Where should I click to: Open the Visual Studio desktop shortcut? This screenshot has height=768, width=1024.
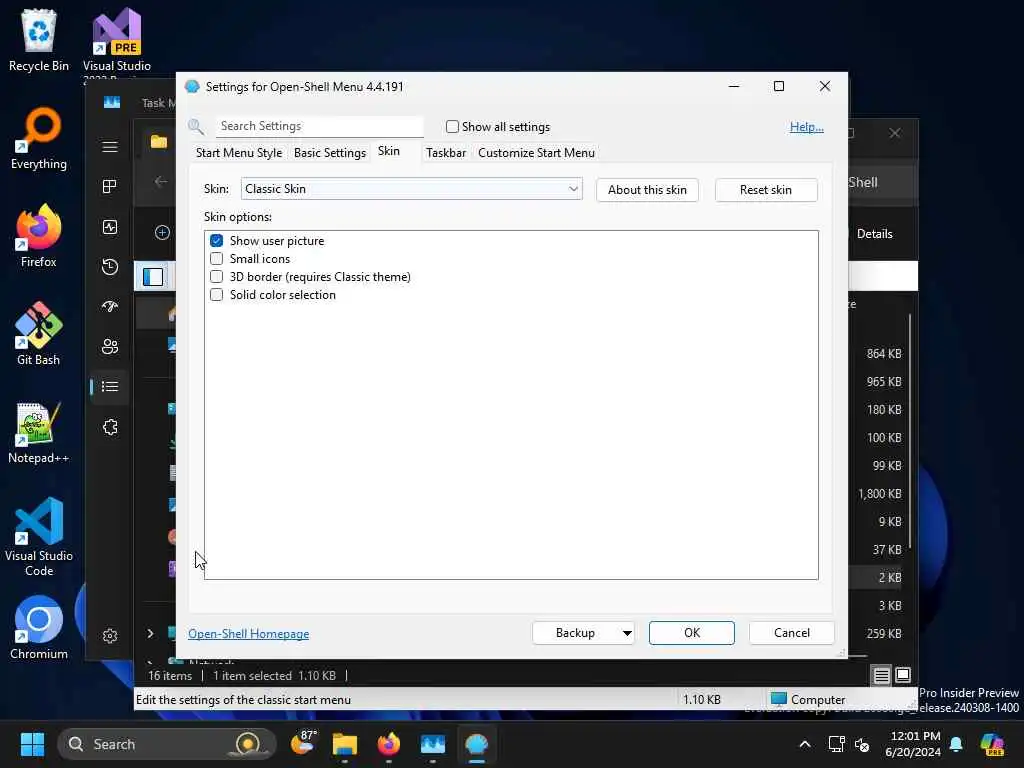point(117,40)
